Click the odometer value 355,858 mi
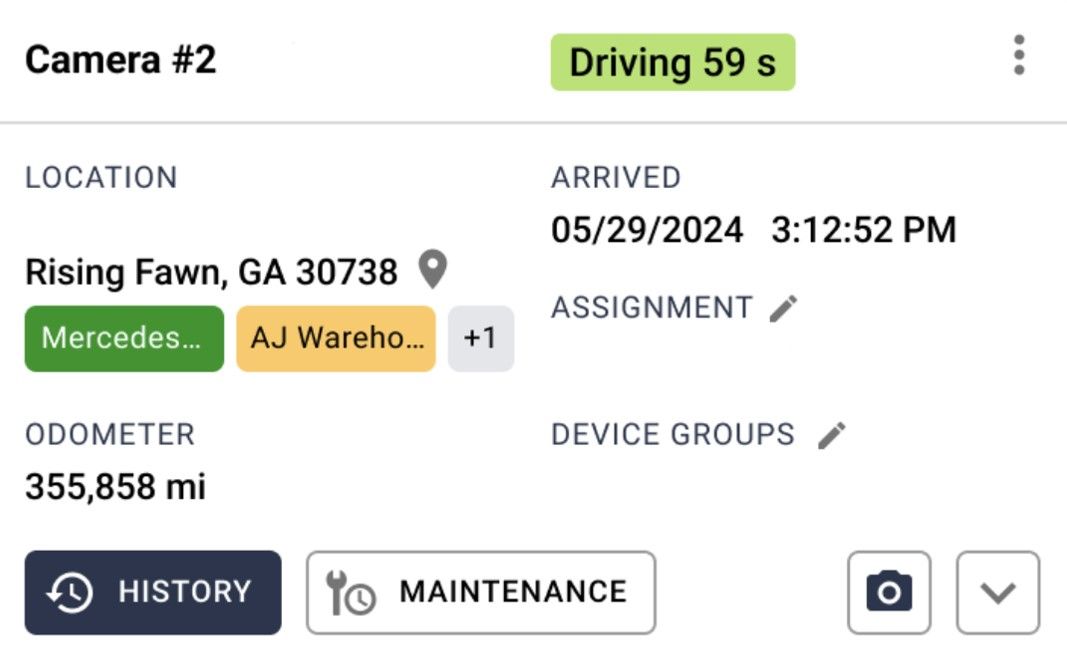Screen dimensions: 1067x658 click(x=115, y=487)
